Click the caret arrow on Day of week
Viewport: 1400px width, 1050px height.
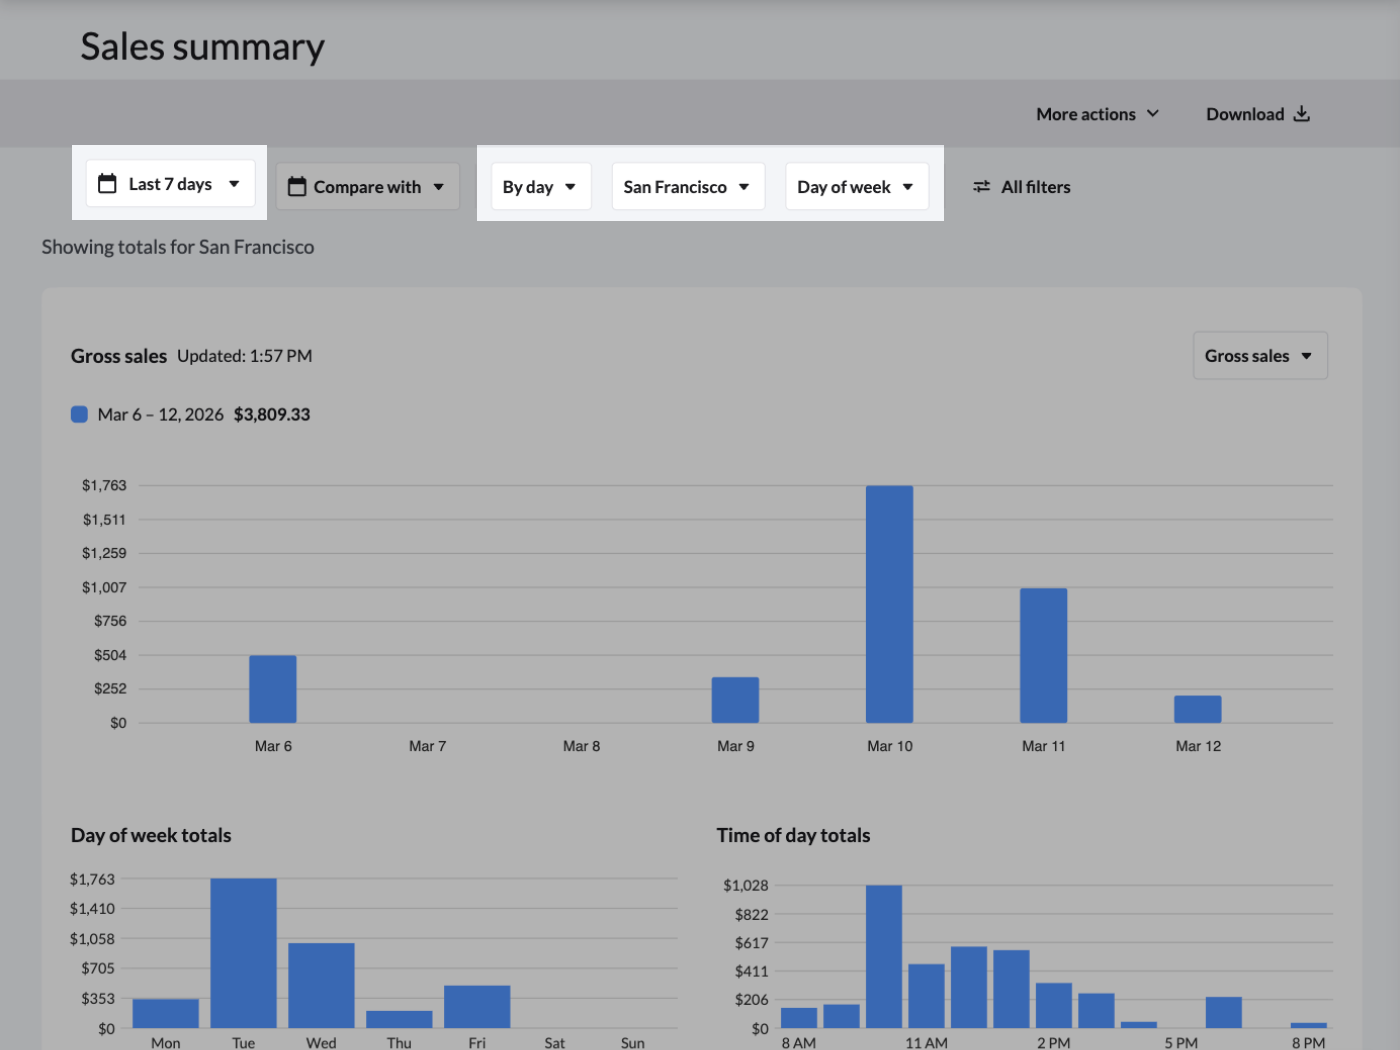point(908,187)
